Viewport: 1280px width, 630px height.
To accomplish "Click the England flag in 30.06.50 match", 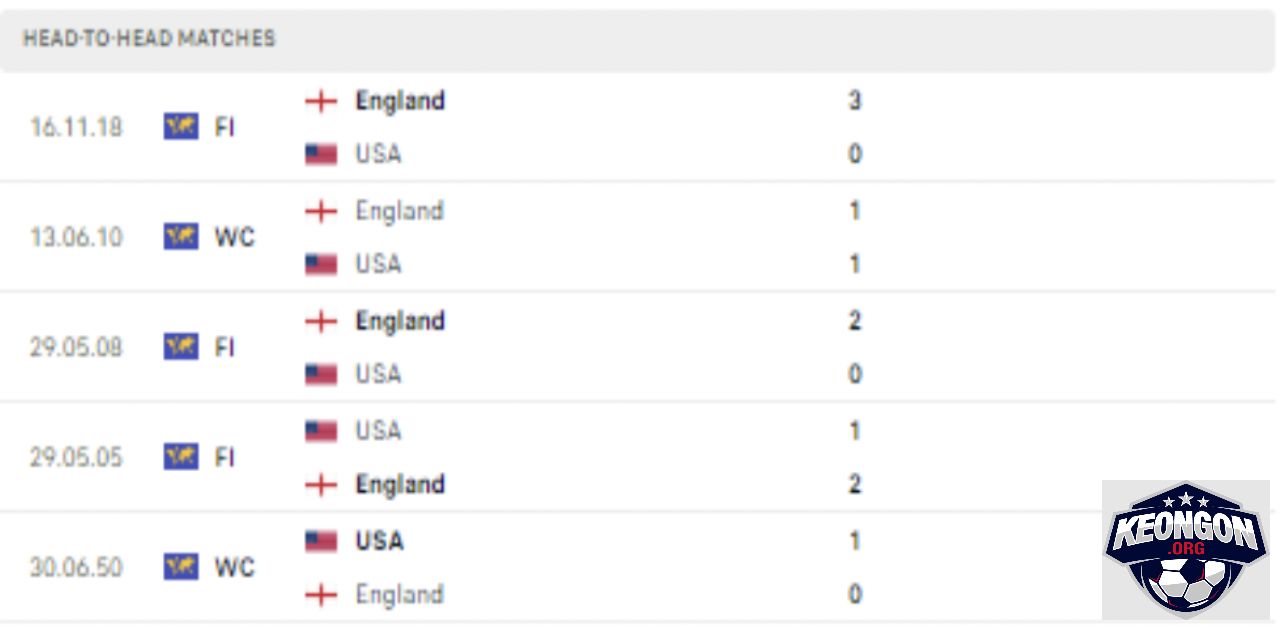I will pos(321,595).
